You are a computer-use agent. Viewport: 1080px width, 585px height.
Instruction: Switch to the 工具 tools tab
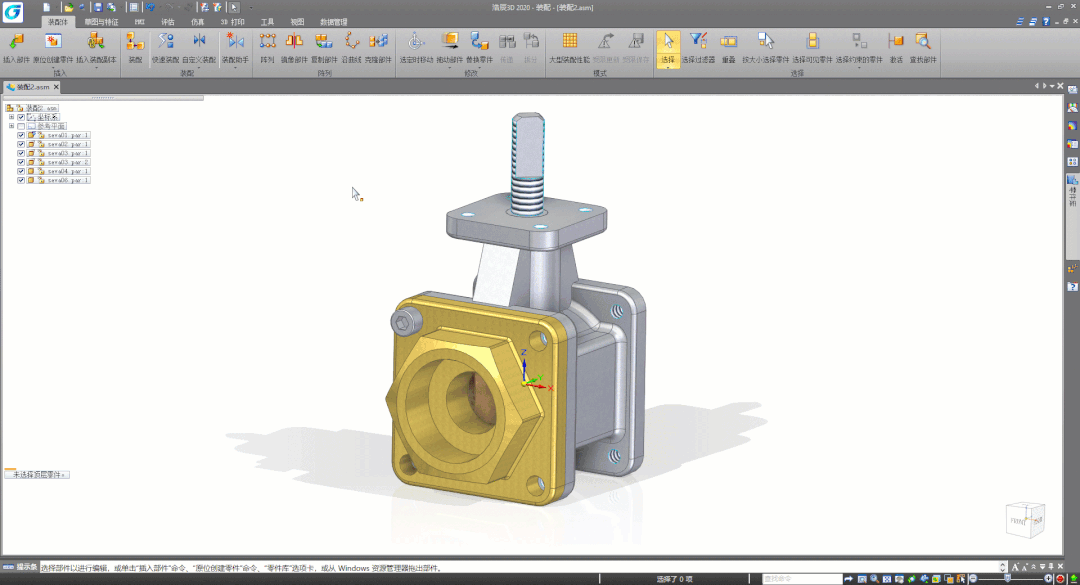267,22
